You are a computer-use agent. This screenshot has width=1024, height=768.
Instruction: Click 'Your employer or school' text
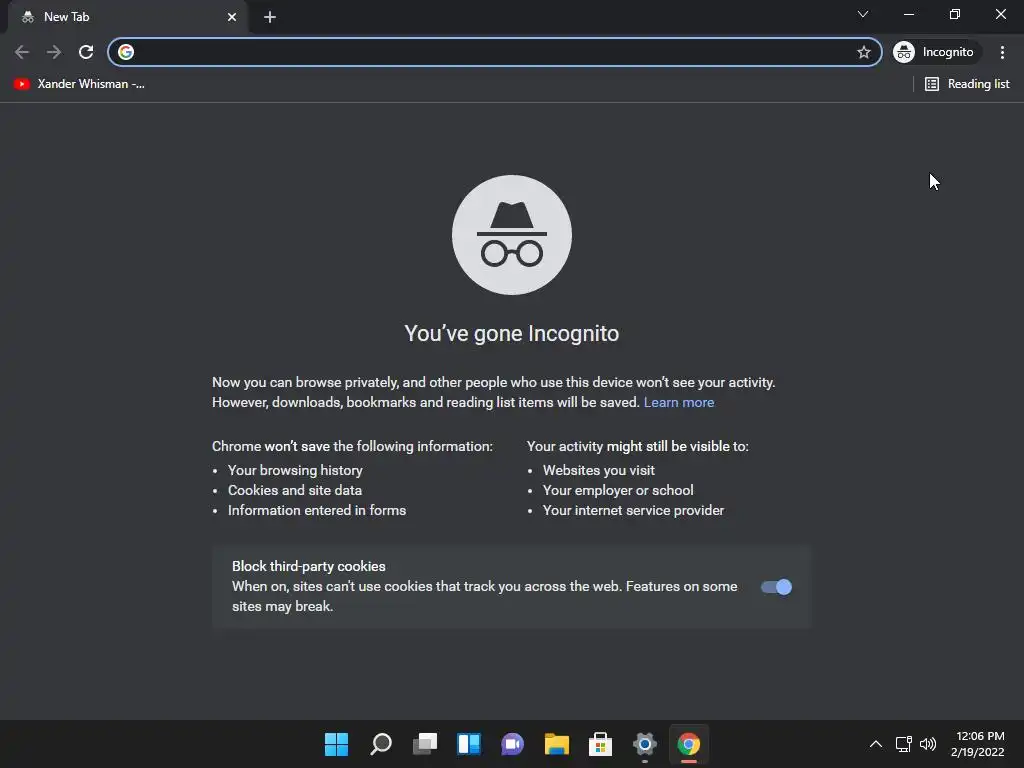click(618, 490)
